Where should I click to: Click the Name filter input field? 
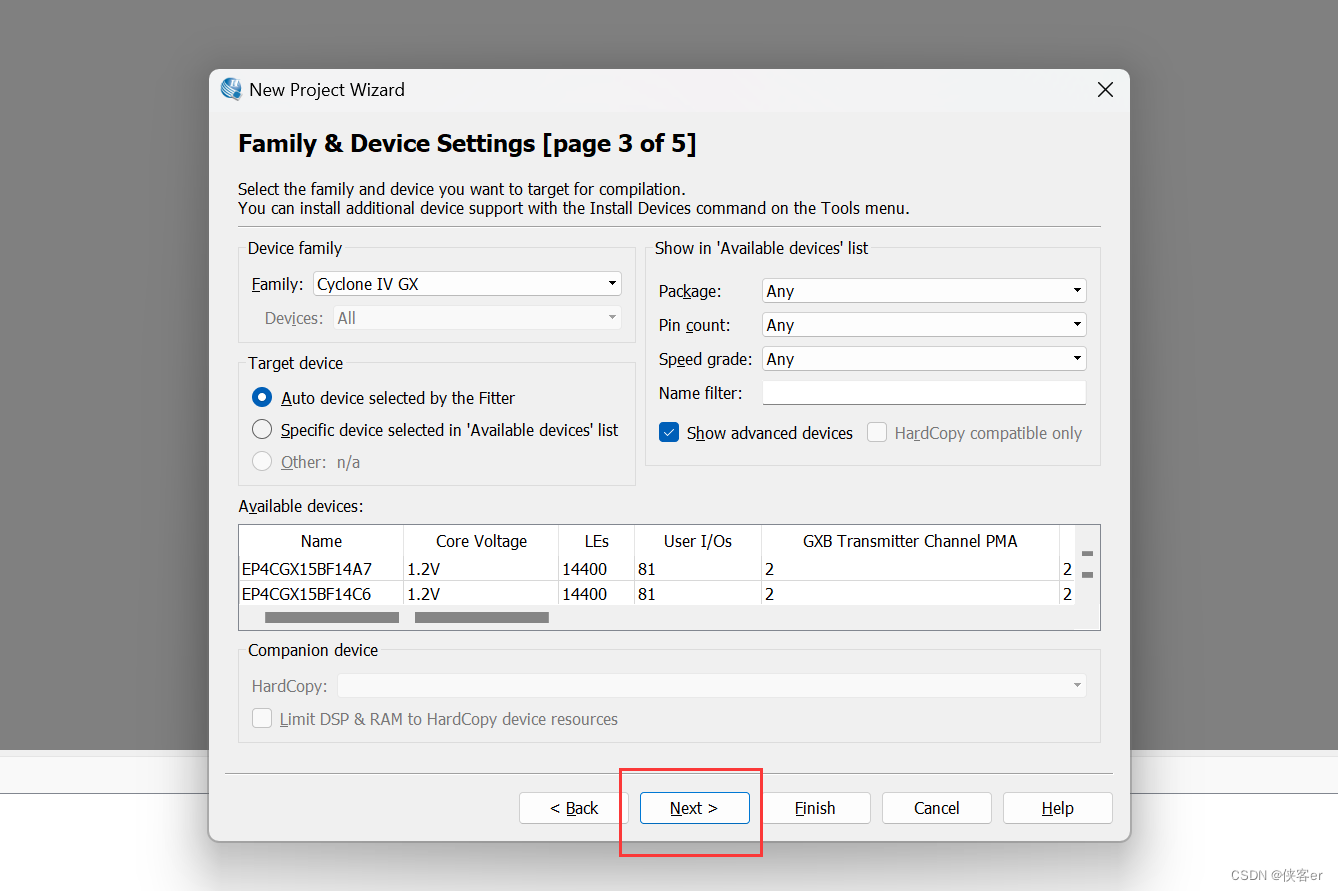tap(924, 393)
